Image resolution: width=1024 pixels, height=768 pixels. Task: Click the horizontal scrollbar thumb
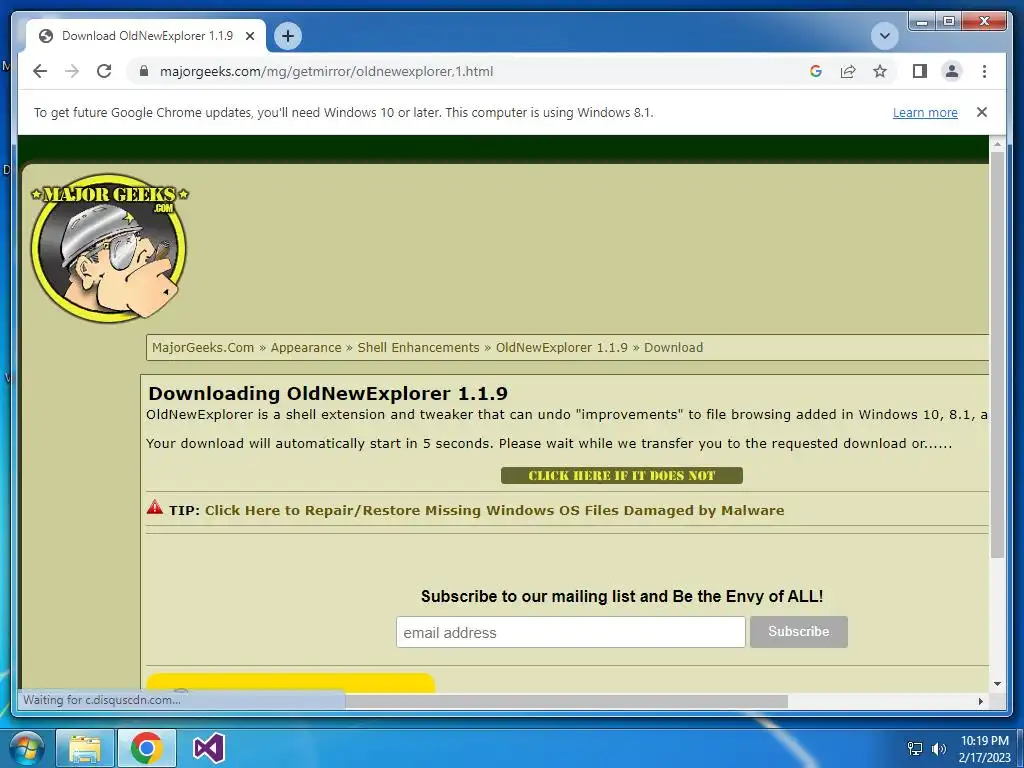566,701
